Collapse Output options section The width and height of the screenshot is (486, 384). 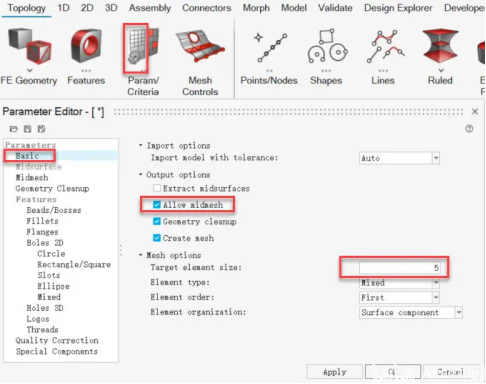141,174
